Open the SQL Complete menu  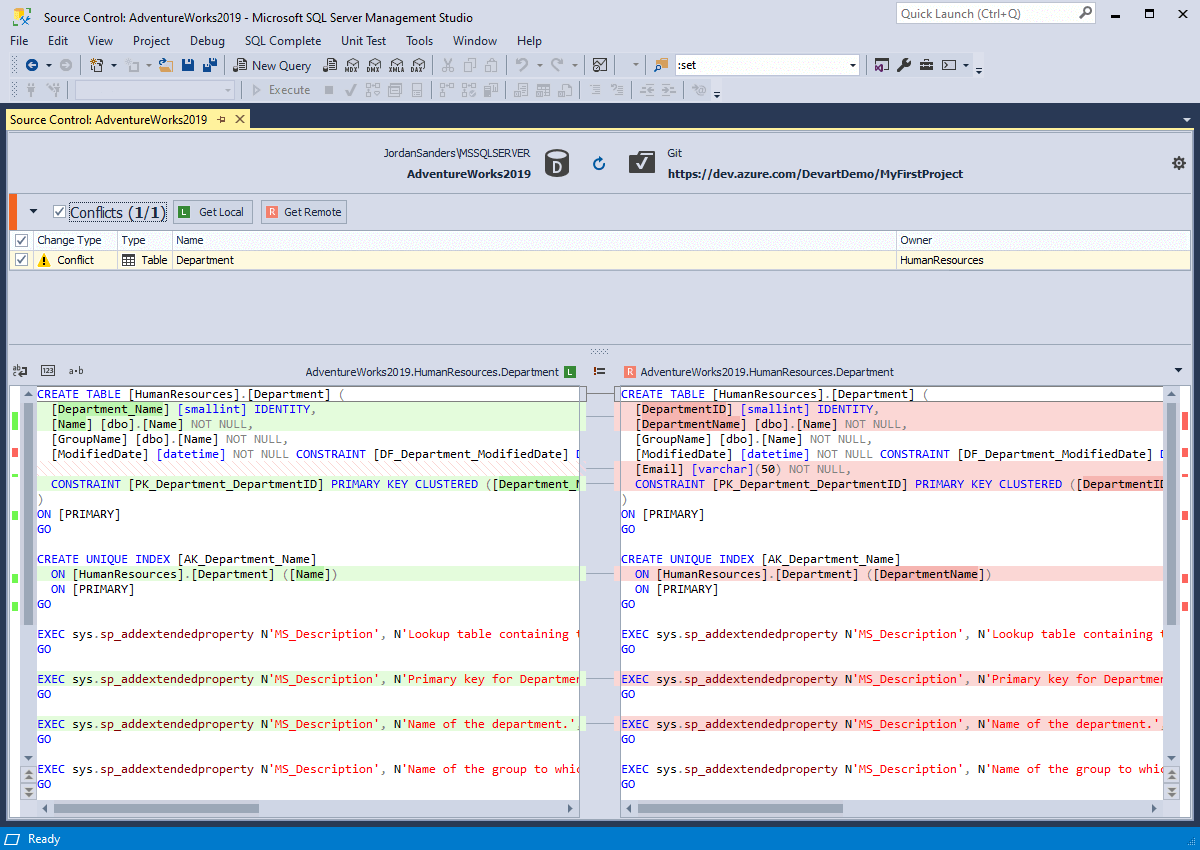(x=283, y=41)
